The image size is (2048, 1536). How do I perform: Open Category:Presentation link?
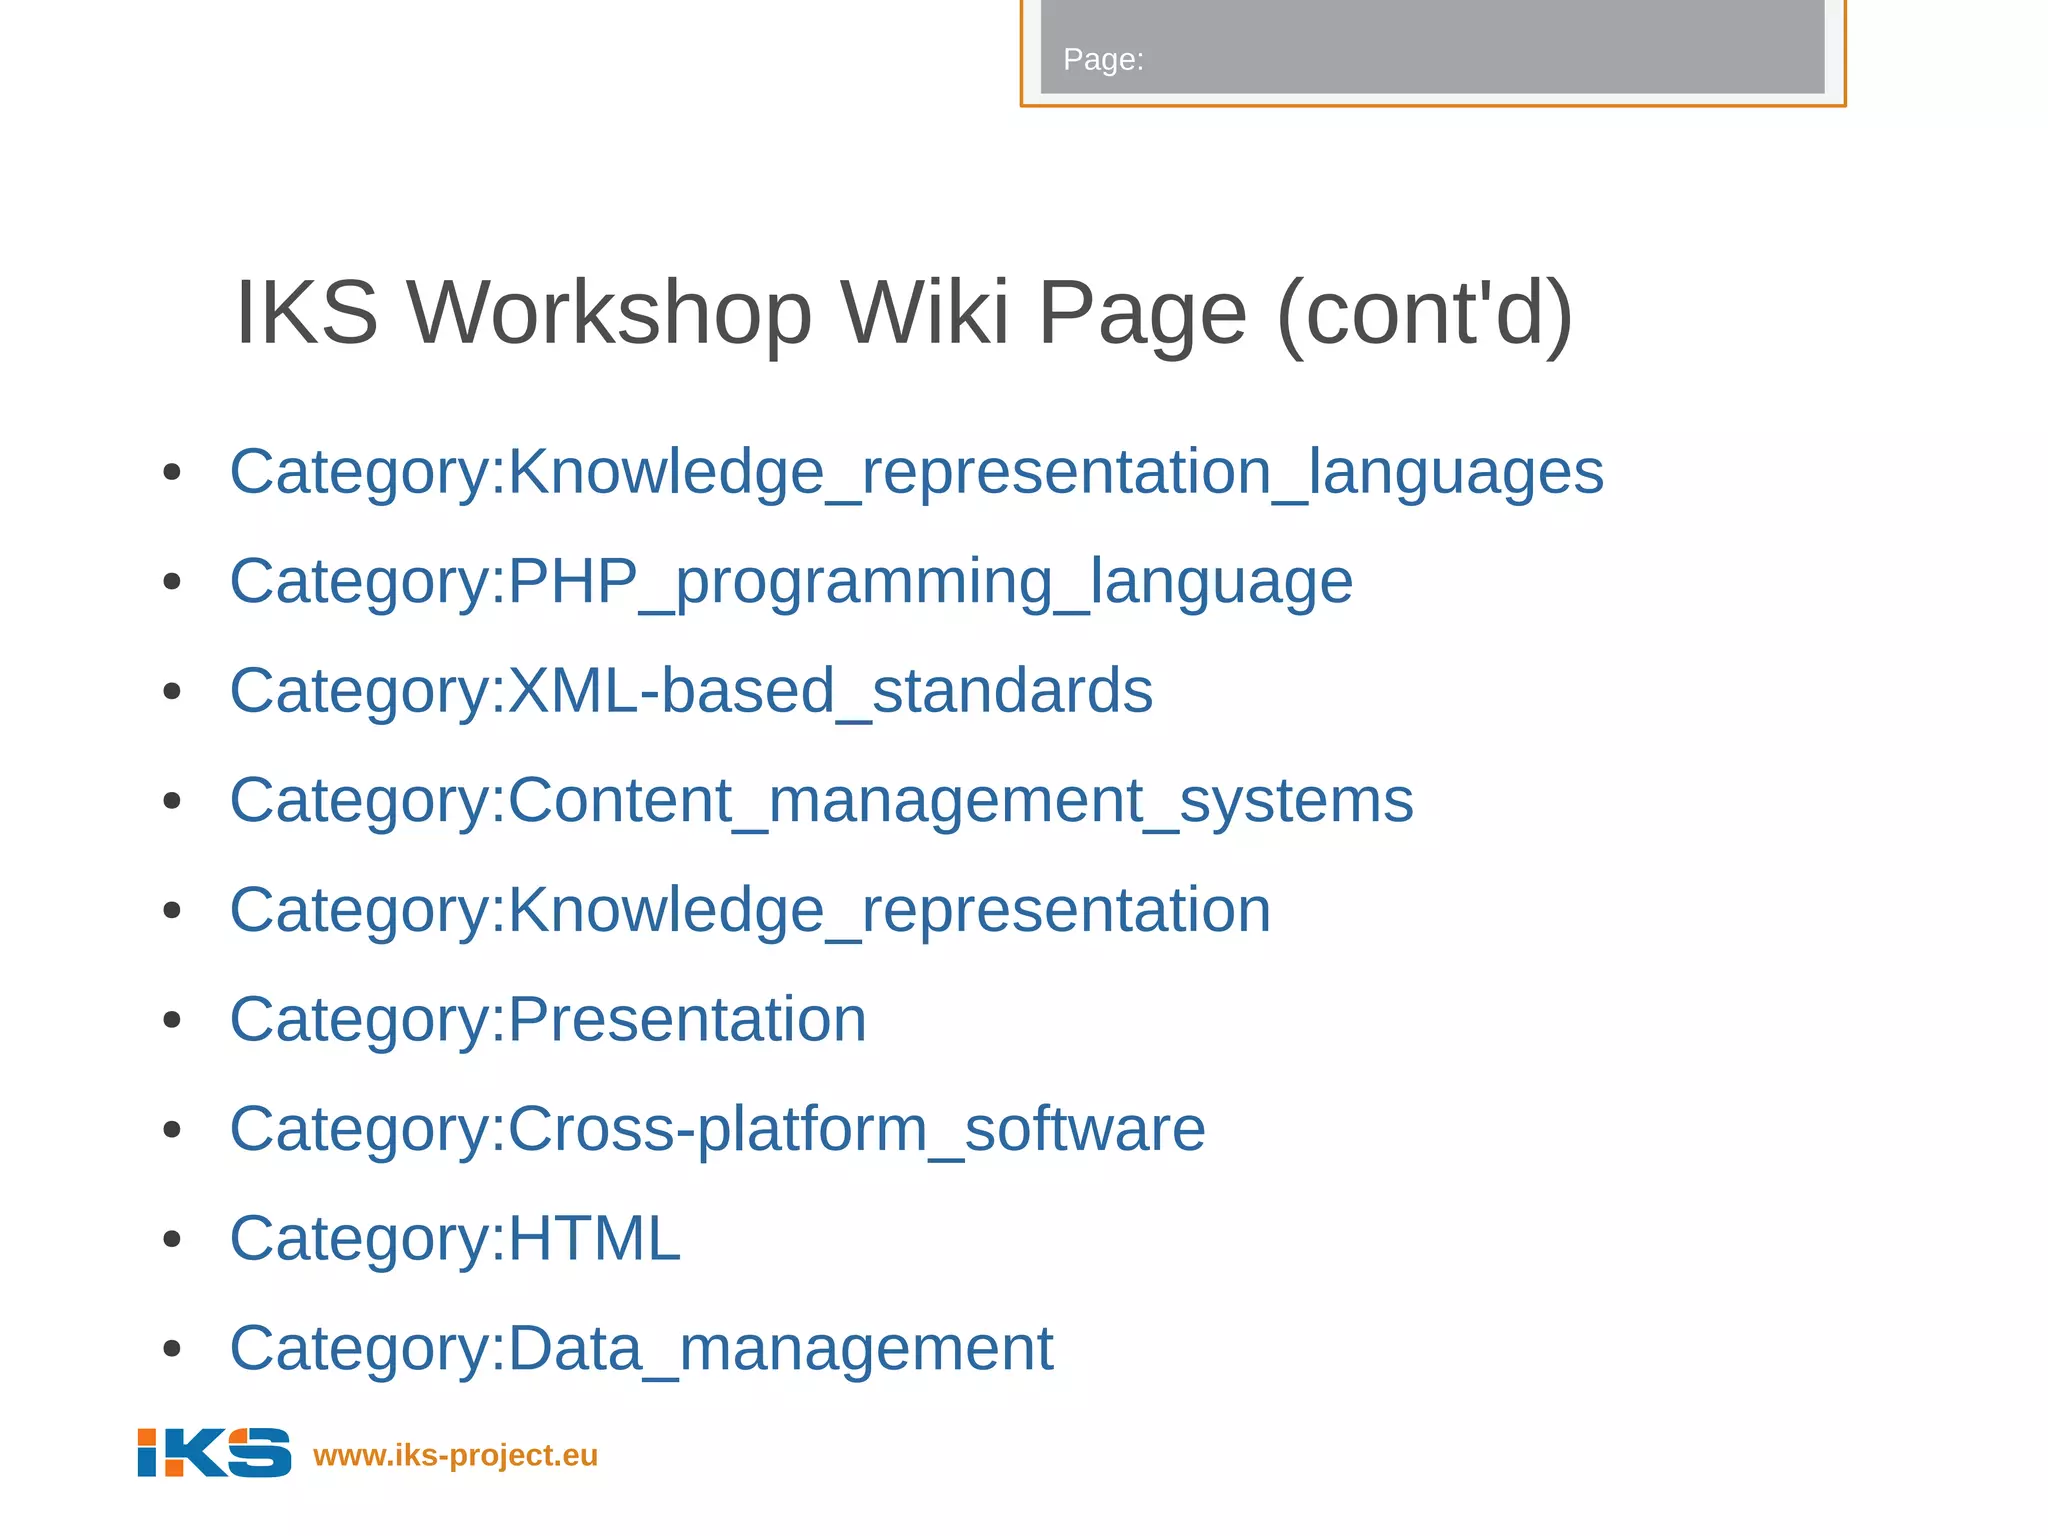pos(548,1020)
